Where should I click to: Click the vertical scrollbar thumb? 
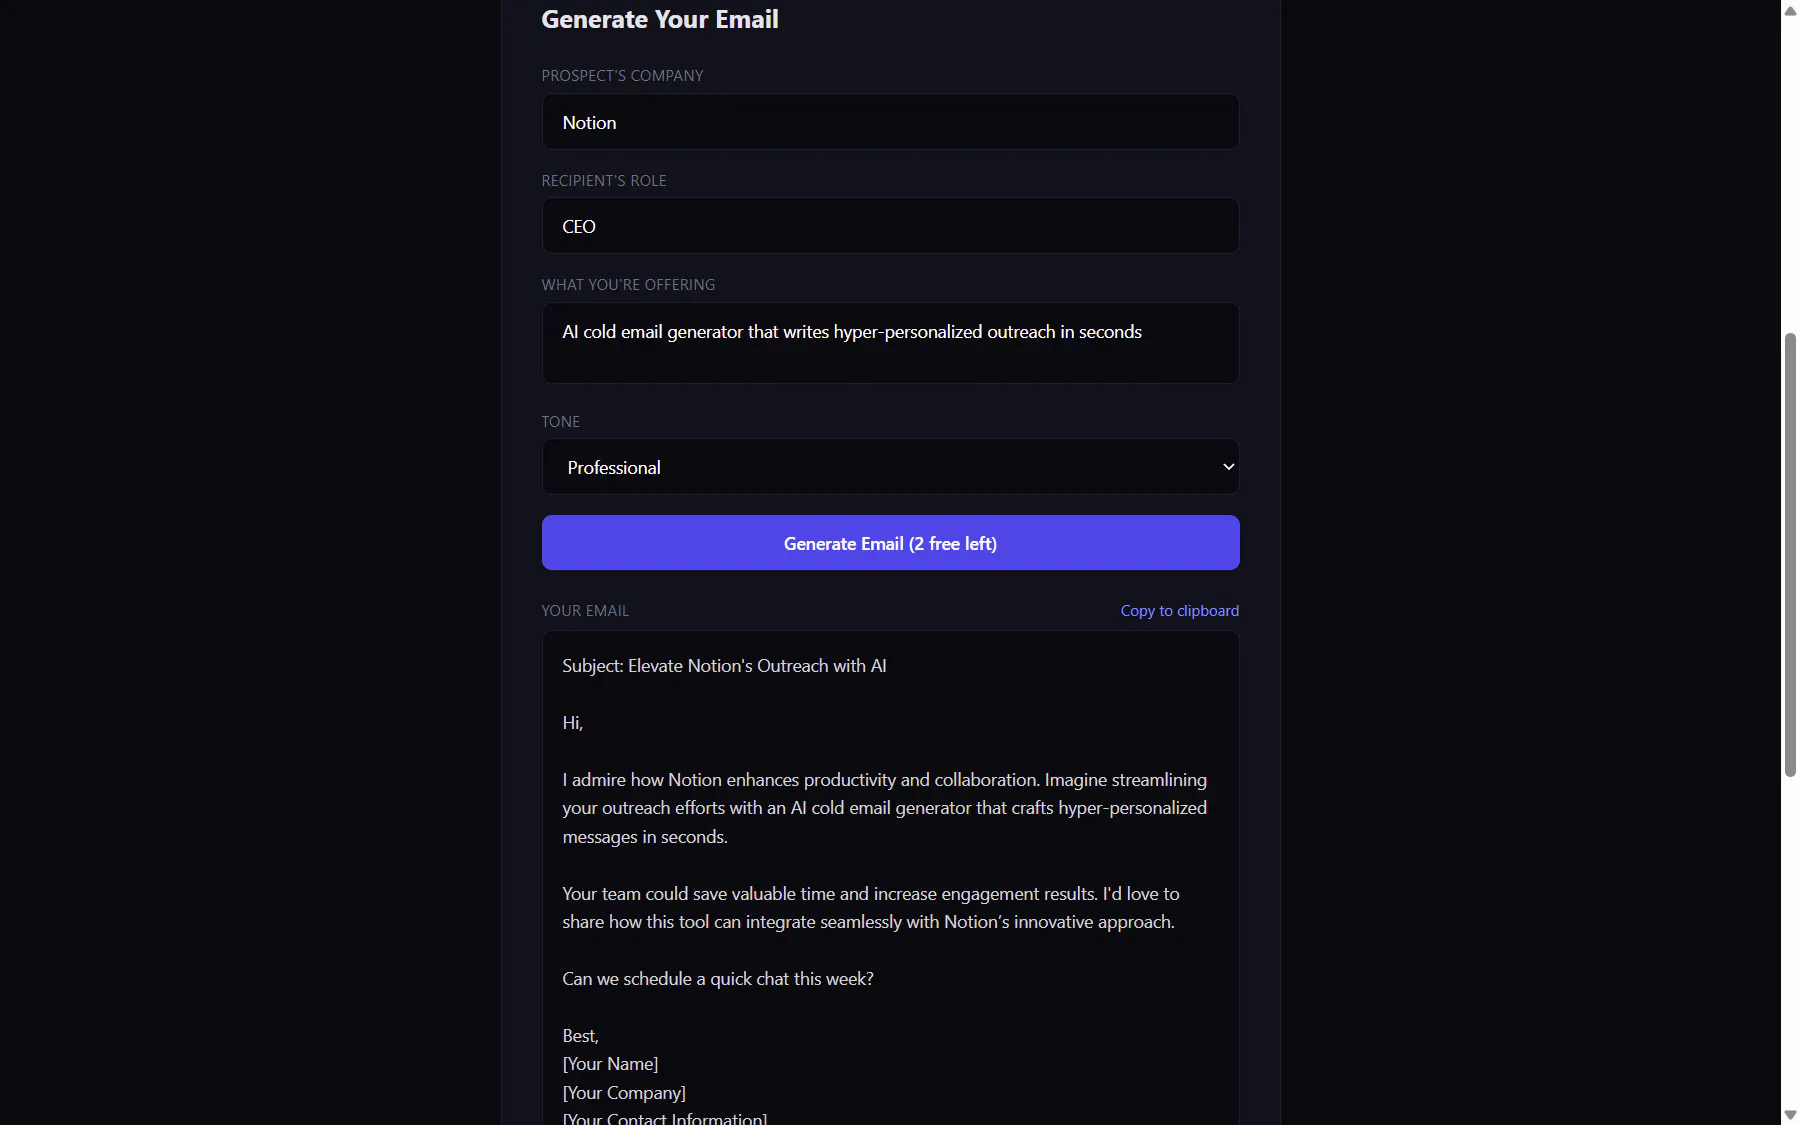pos(1790,555)
